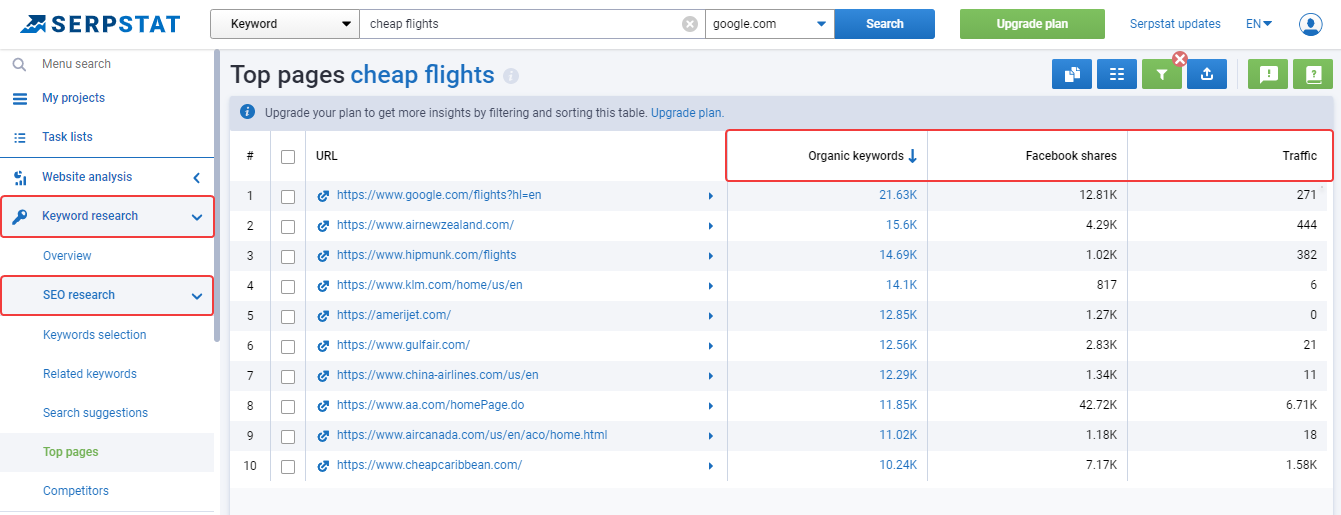Check the box for gulfair.com row
The image size is (1341, 515).
coord(288,346)
